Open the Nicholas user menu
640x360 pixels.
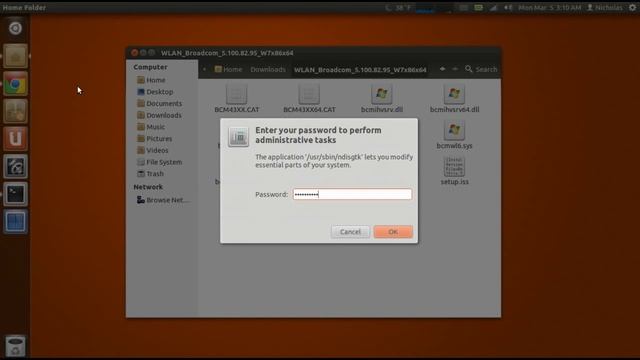coord(604,7)
